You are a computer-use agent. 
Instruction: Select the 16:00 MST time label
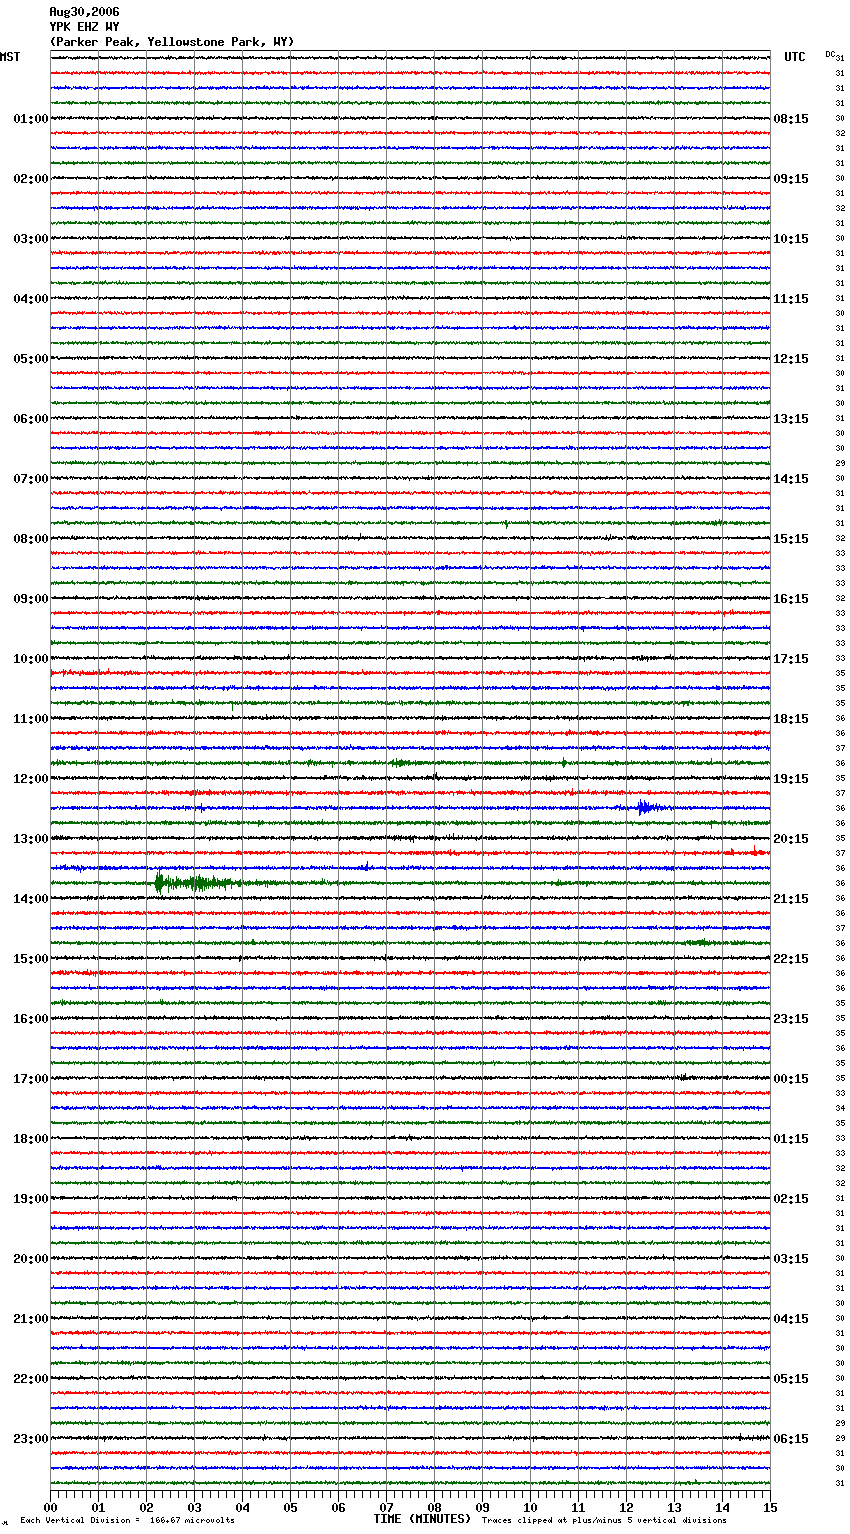[x=30, y=1019]
